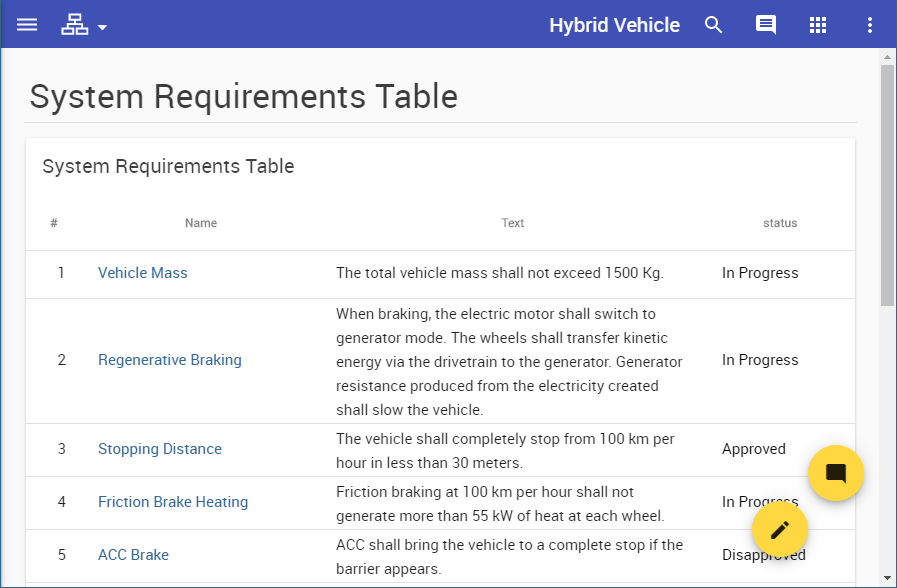The height and width of the screenshot is (588, 897).
Task: Open the Regenerative Braking requirement link
Action: [170, 360]
